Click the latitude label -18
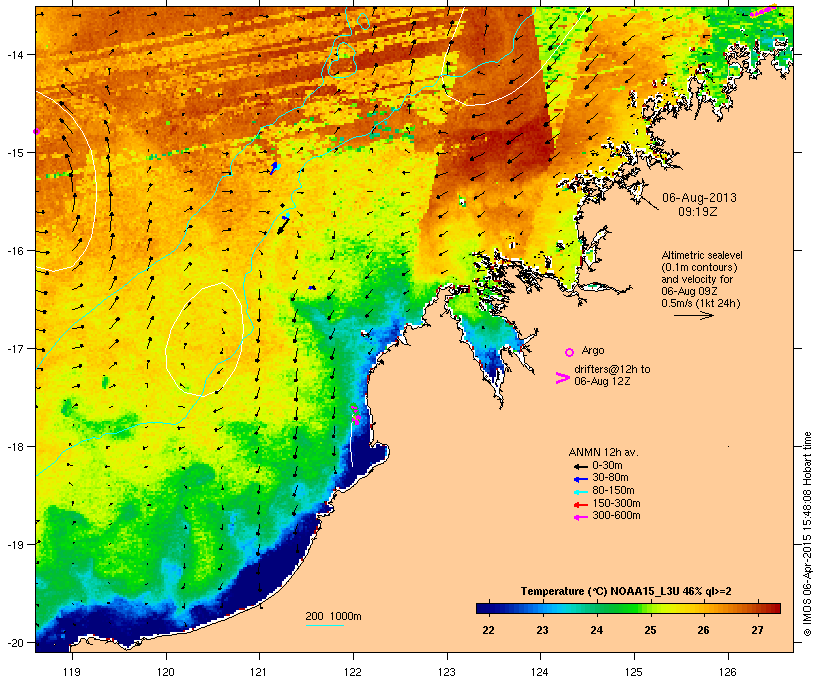This screenshot has height=680, width=820. (x=14, y=447)
